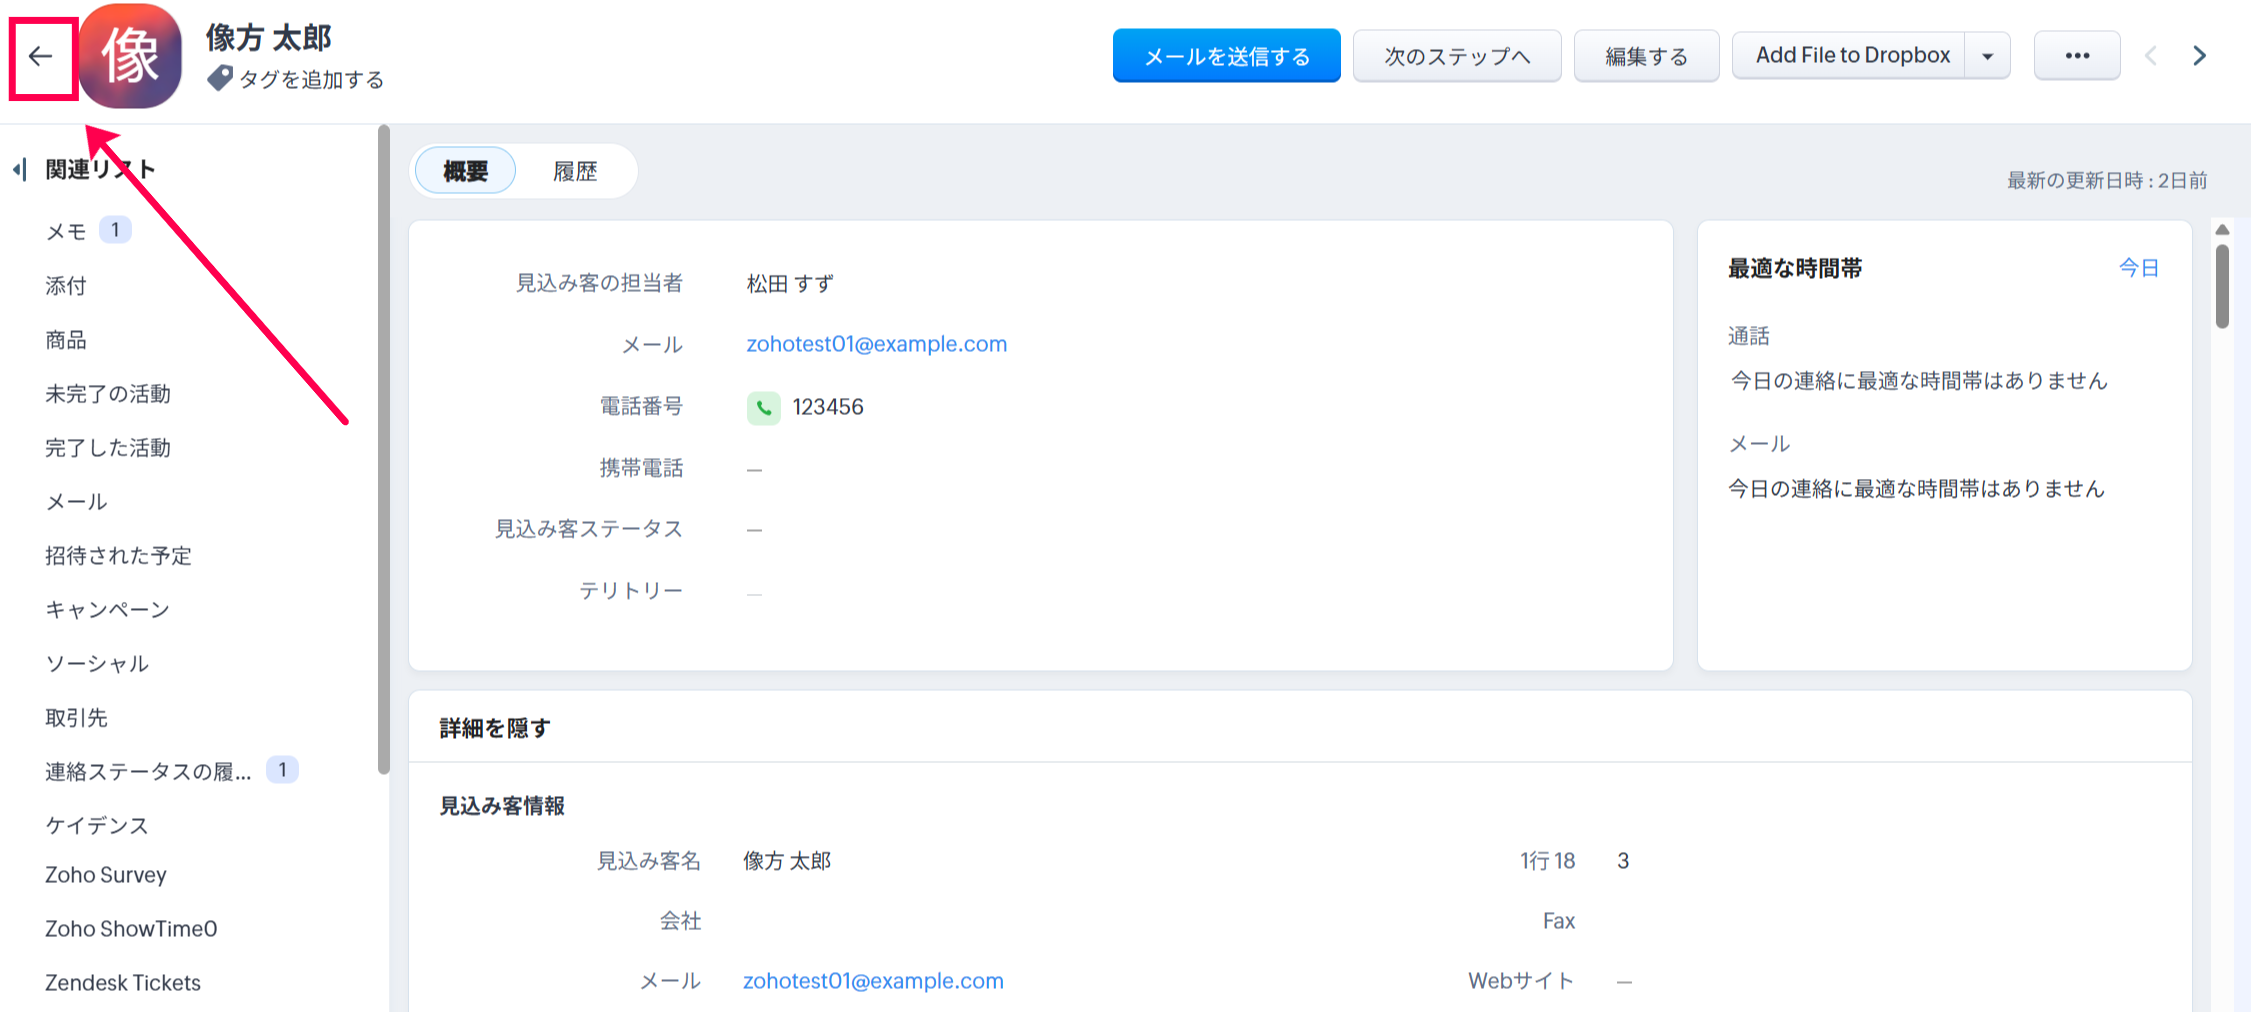
Task: Open zohotest01@example.com link in summary card
Action: (876, 344)
